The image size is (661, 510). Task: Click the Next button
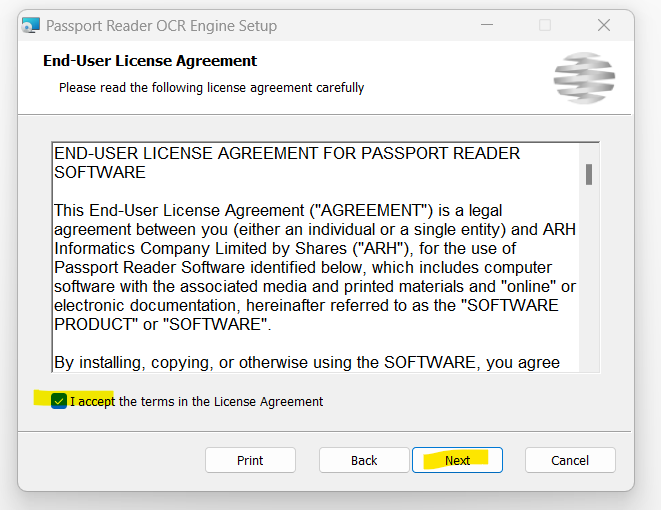pyautogui.click(x=457, y=460)
